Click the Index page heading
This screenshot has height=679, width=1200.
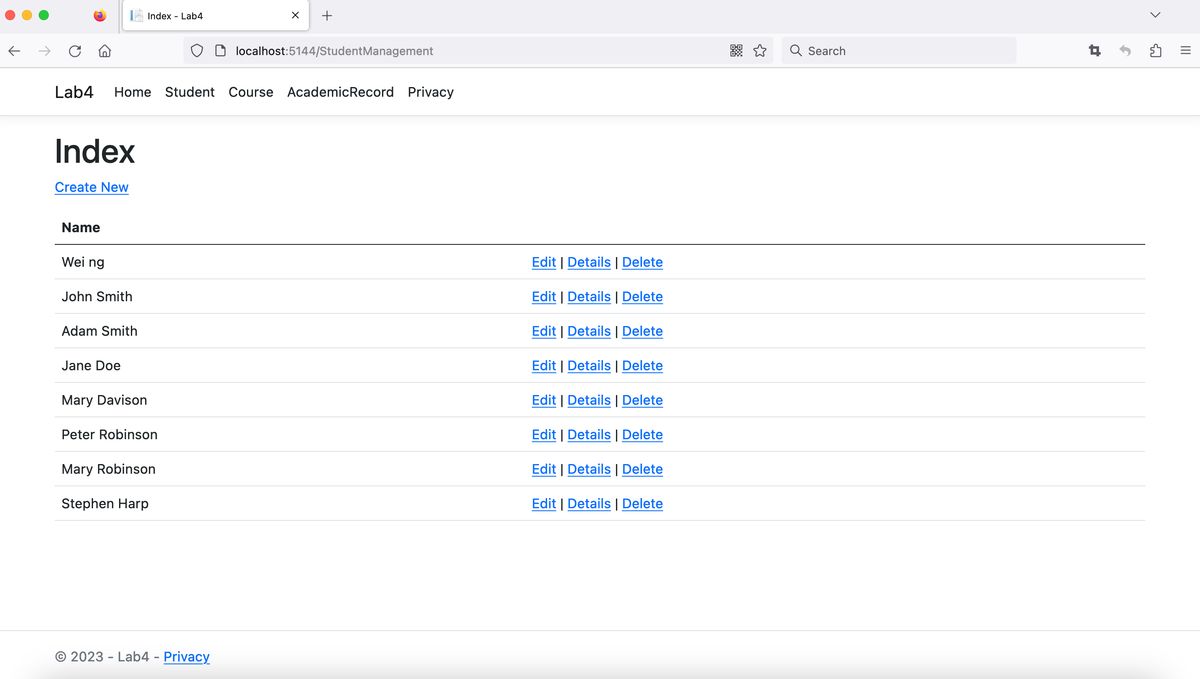[x=95, y=151]
